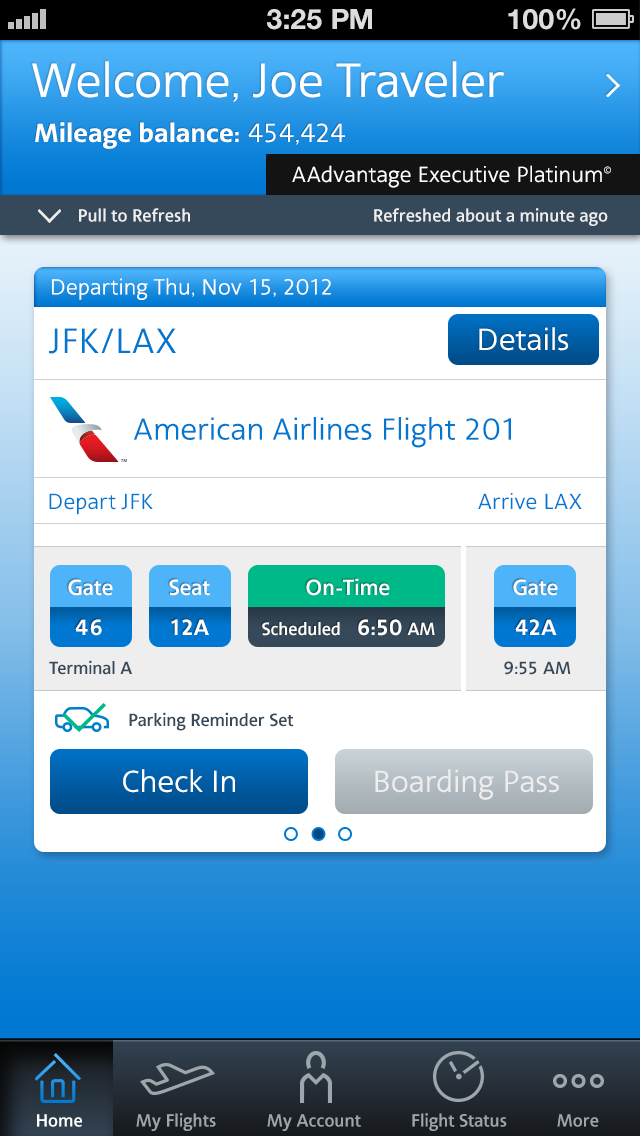
Task: Open profile via the welcome chevron arrow
Action: [613, 86]
